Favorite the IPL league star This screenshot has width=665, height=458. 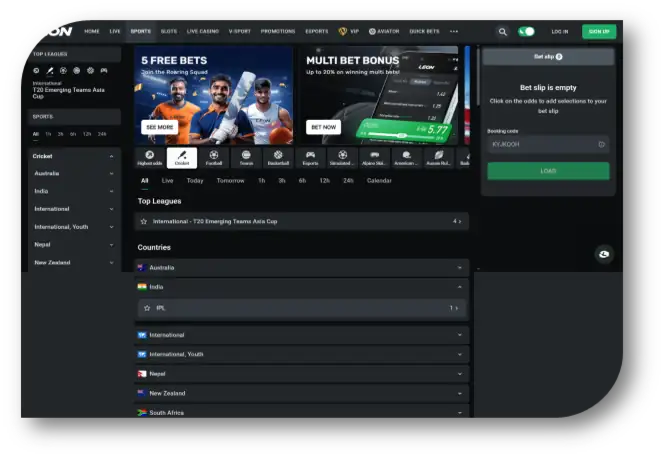coord(147,308)
